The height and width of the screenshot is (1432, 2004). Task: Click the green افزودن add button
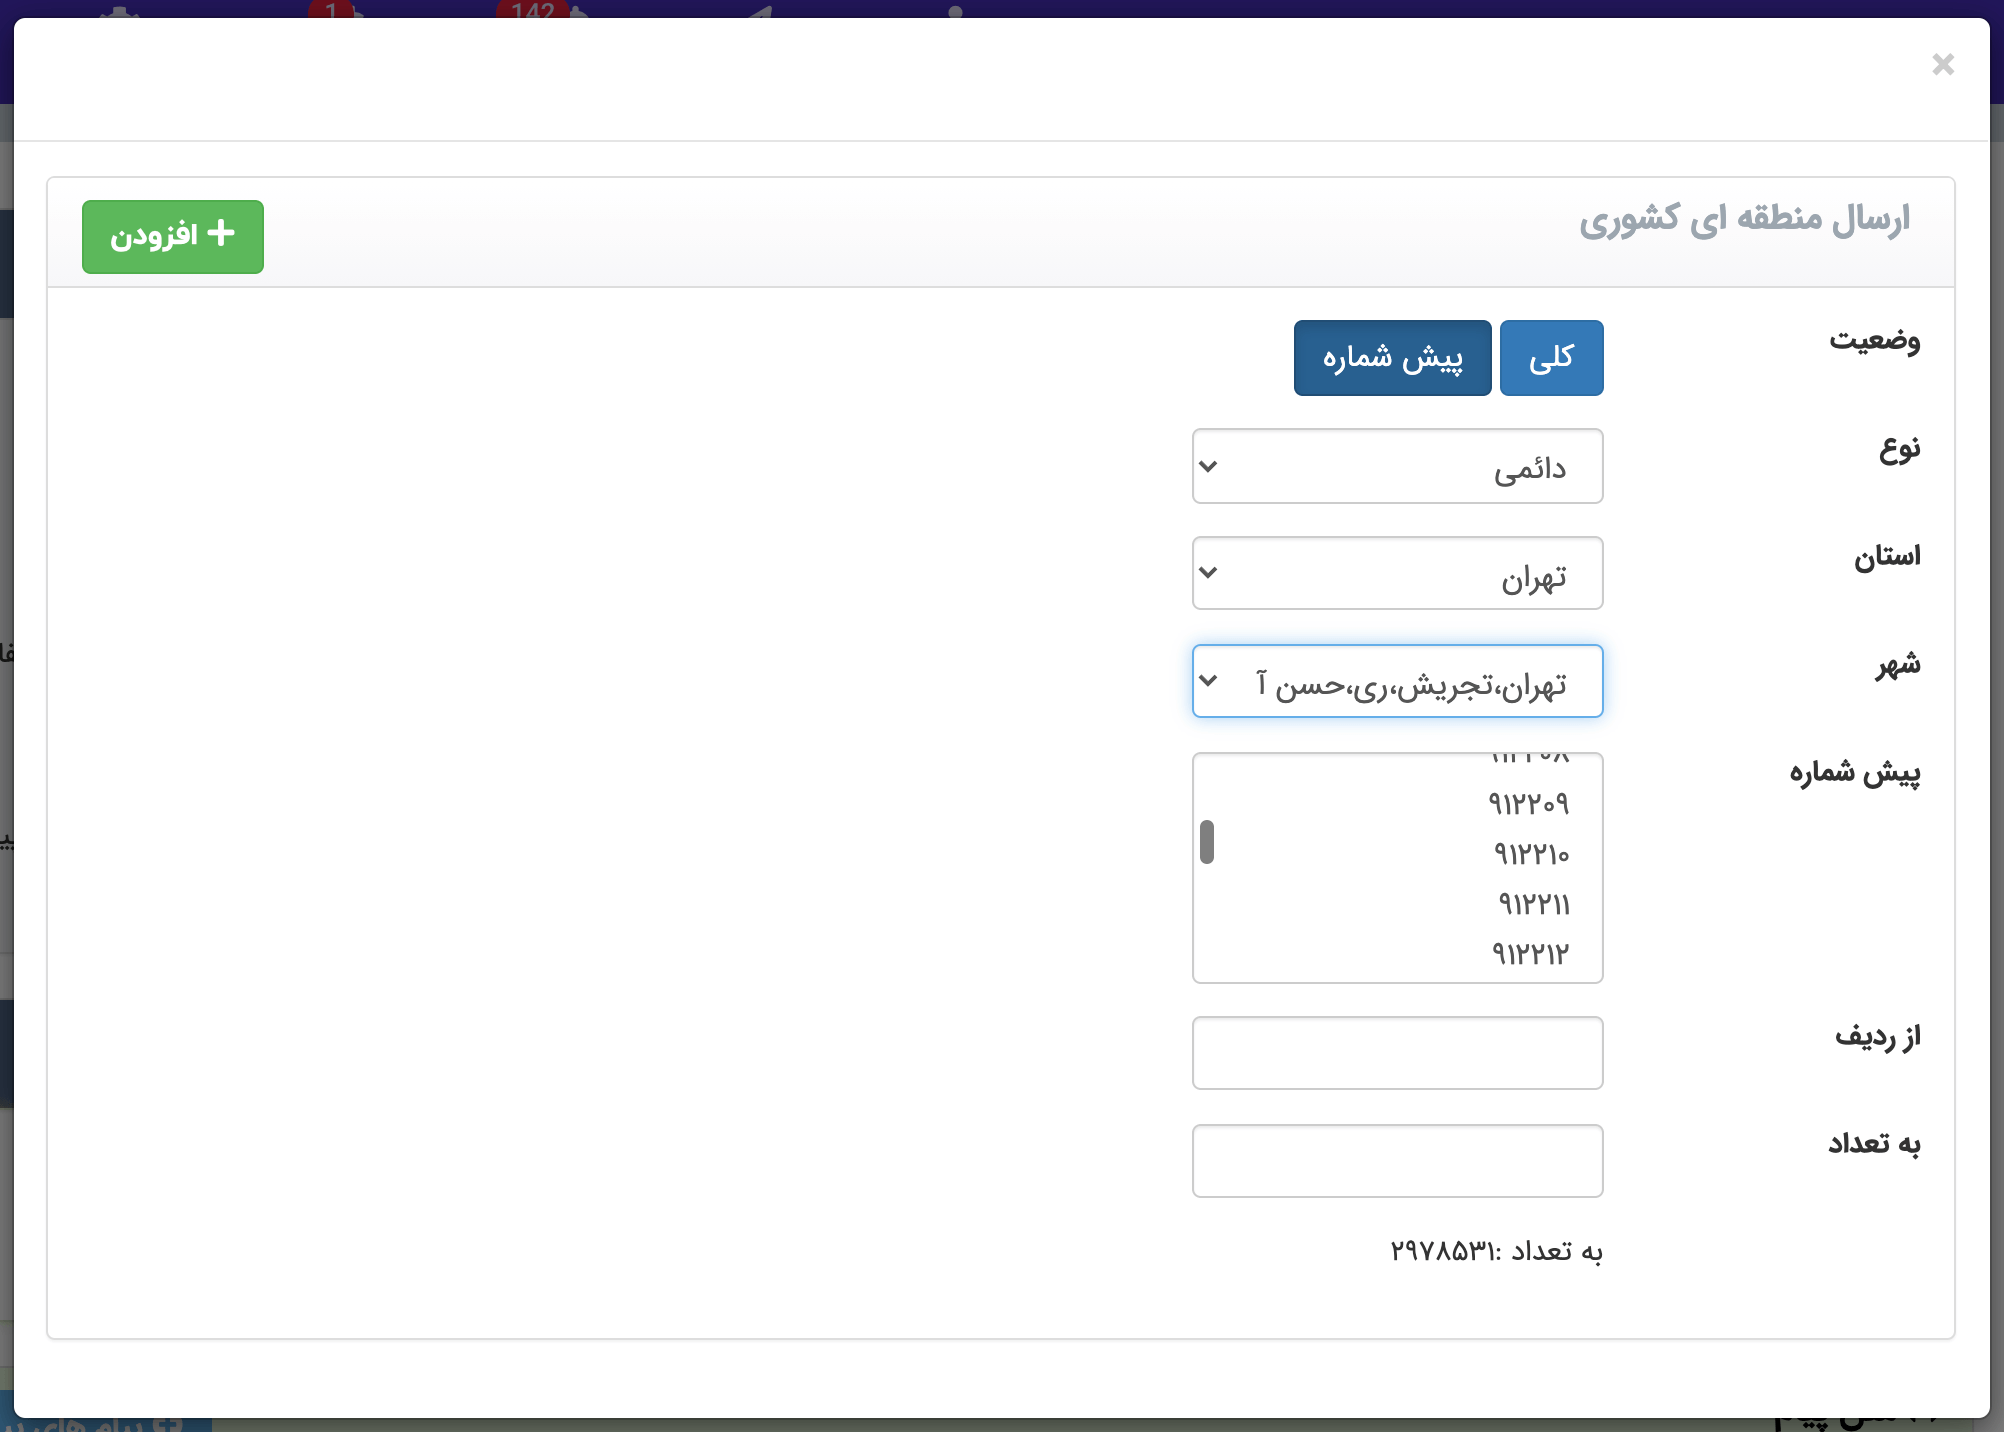pos(173,236)
